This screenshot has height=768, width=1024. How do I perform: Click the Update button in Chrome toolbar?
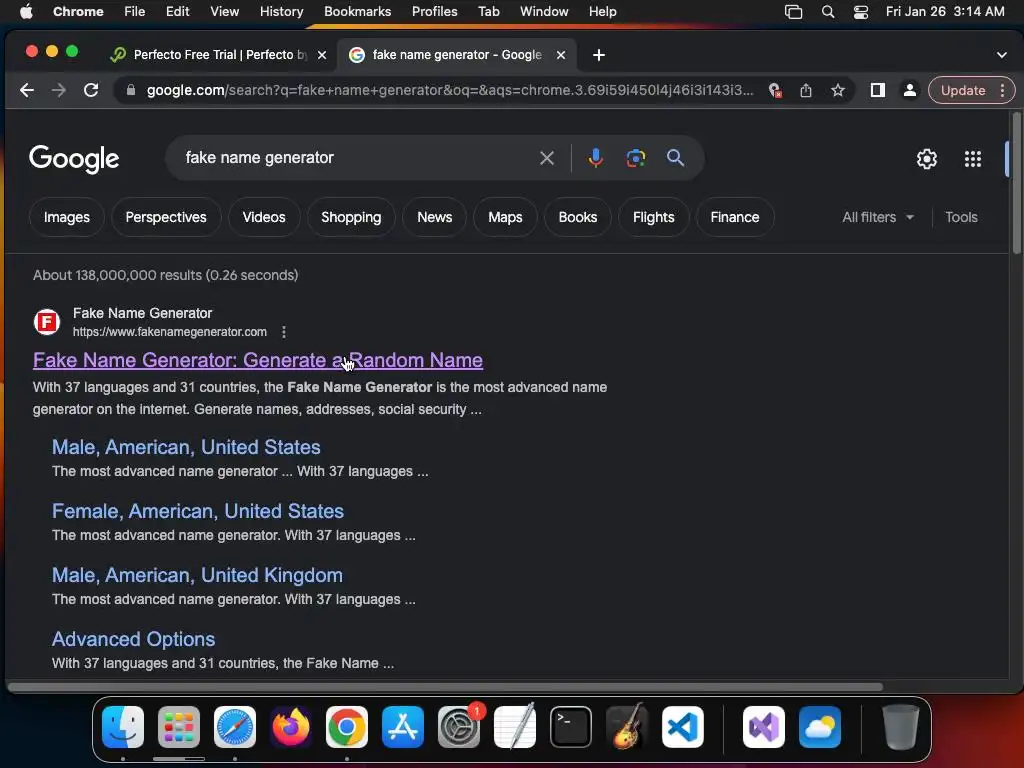click(x=963, y=90)
